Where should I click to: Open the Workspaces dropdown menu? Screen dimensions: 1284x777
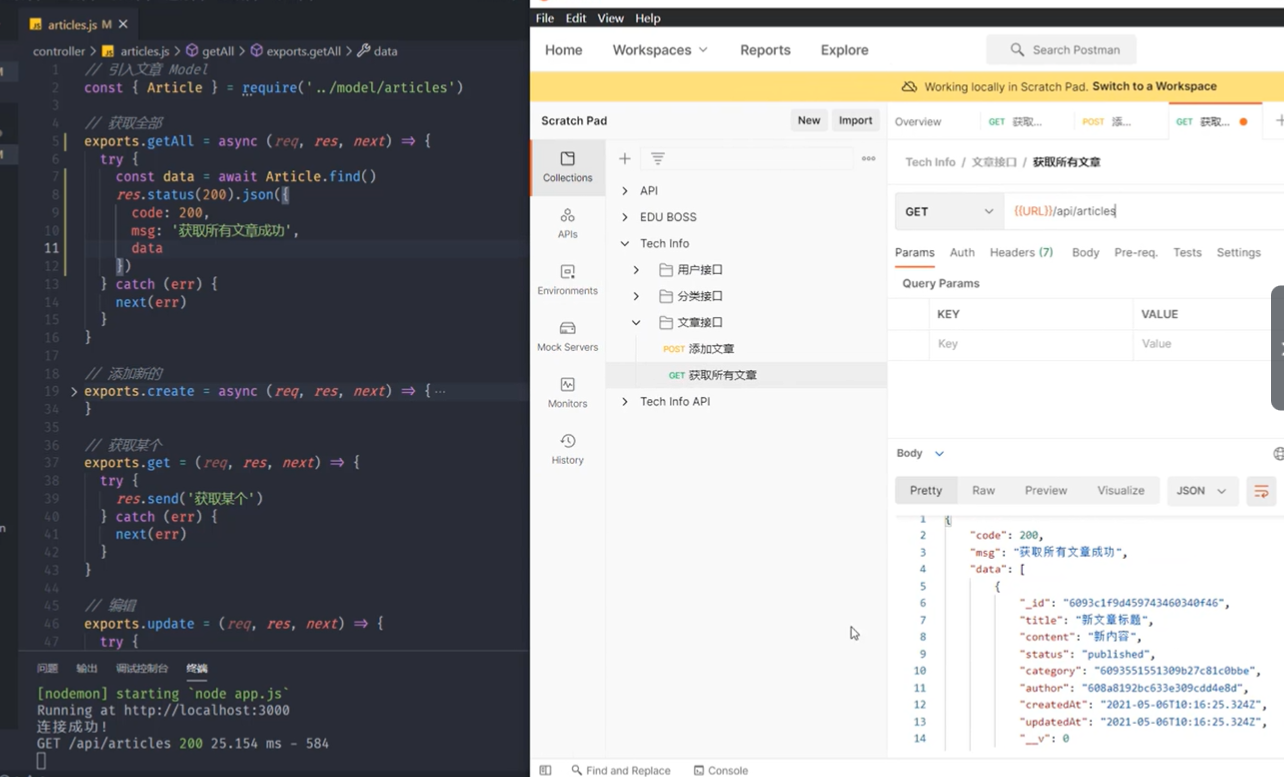click(x=660, y=50)
